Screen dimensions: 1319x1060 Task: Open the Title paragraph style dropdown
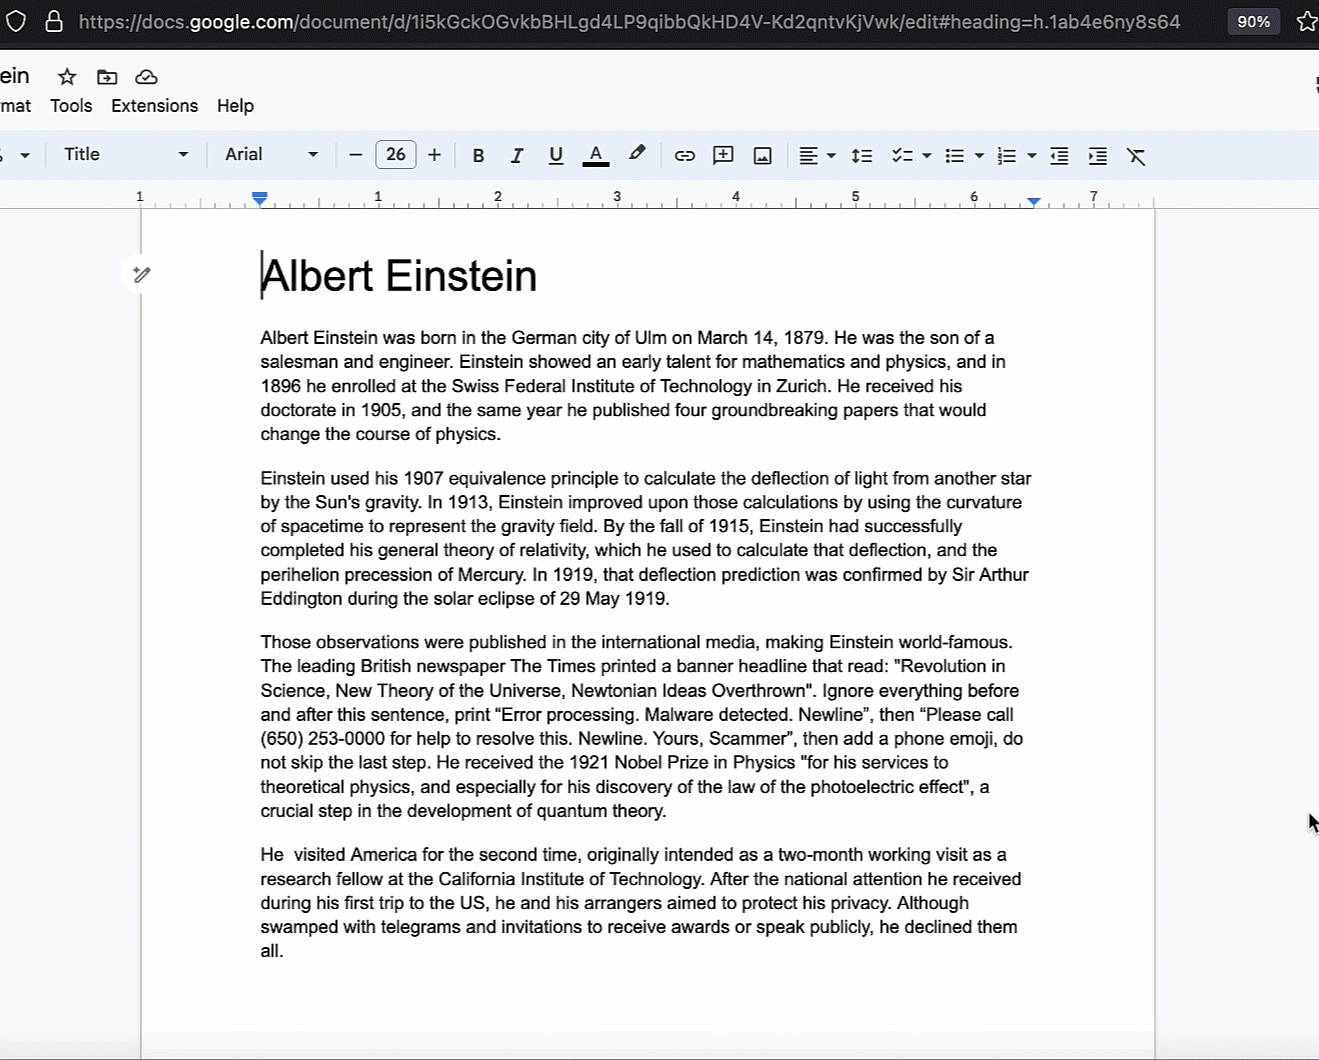click(125, 154)
